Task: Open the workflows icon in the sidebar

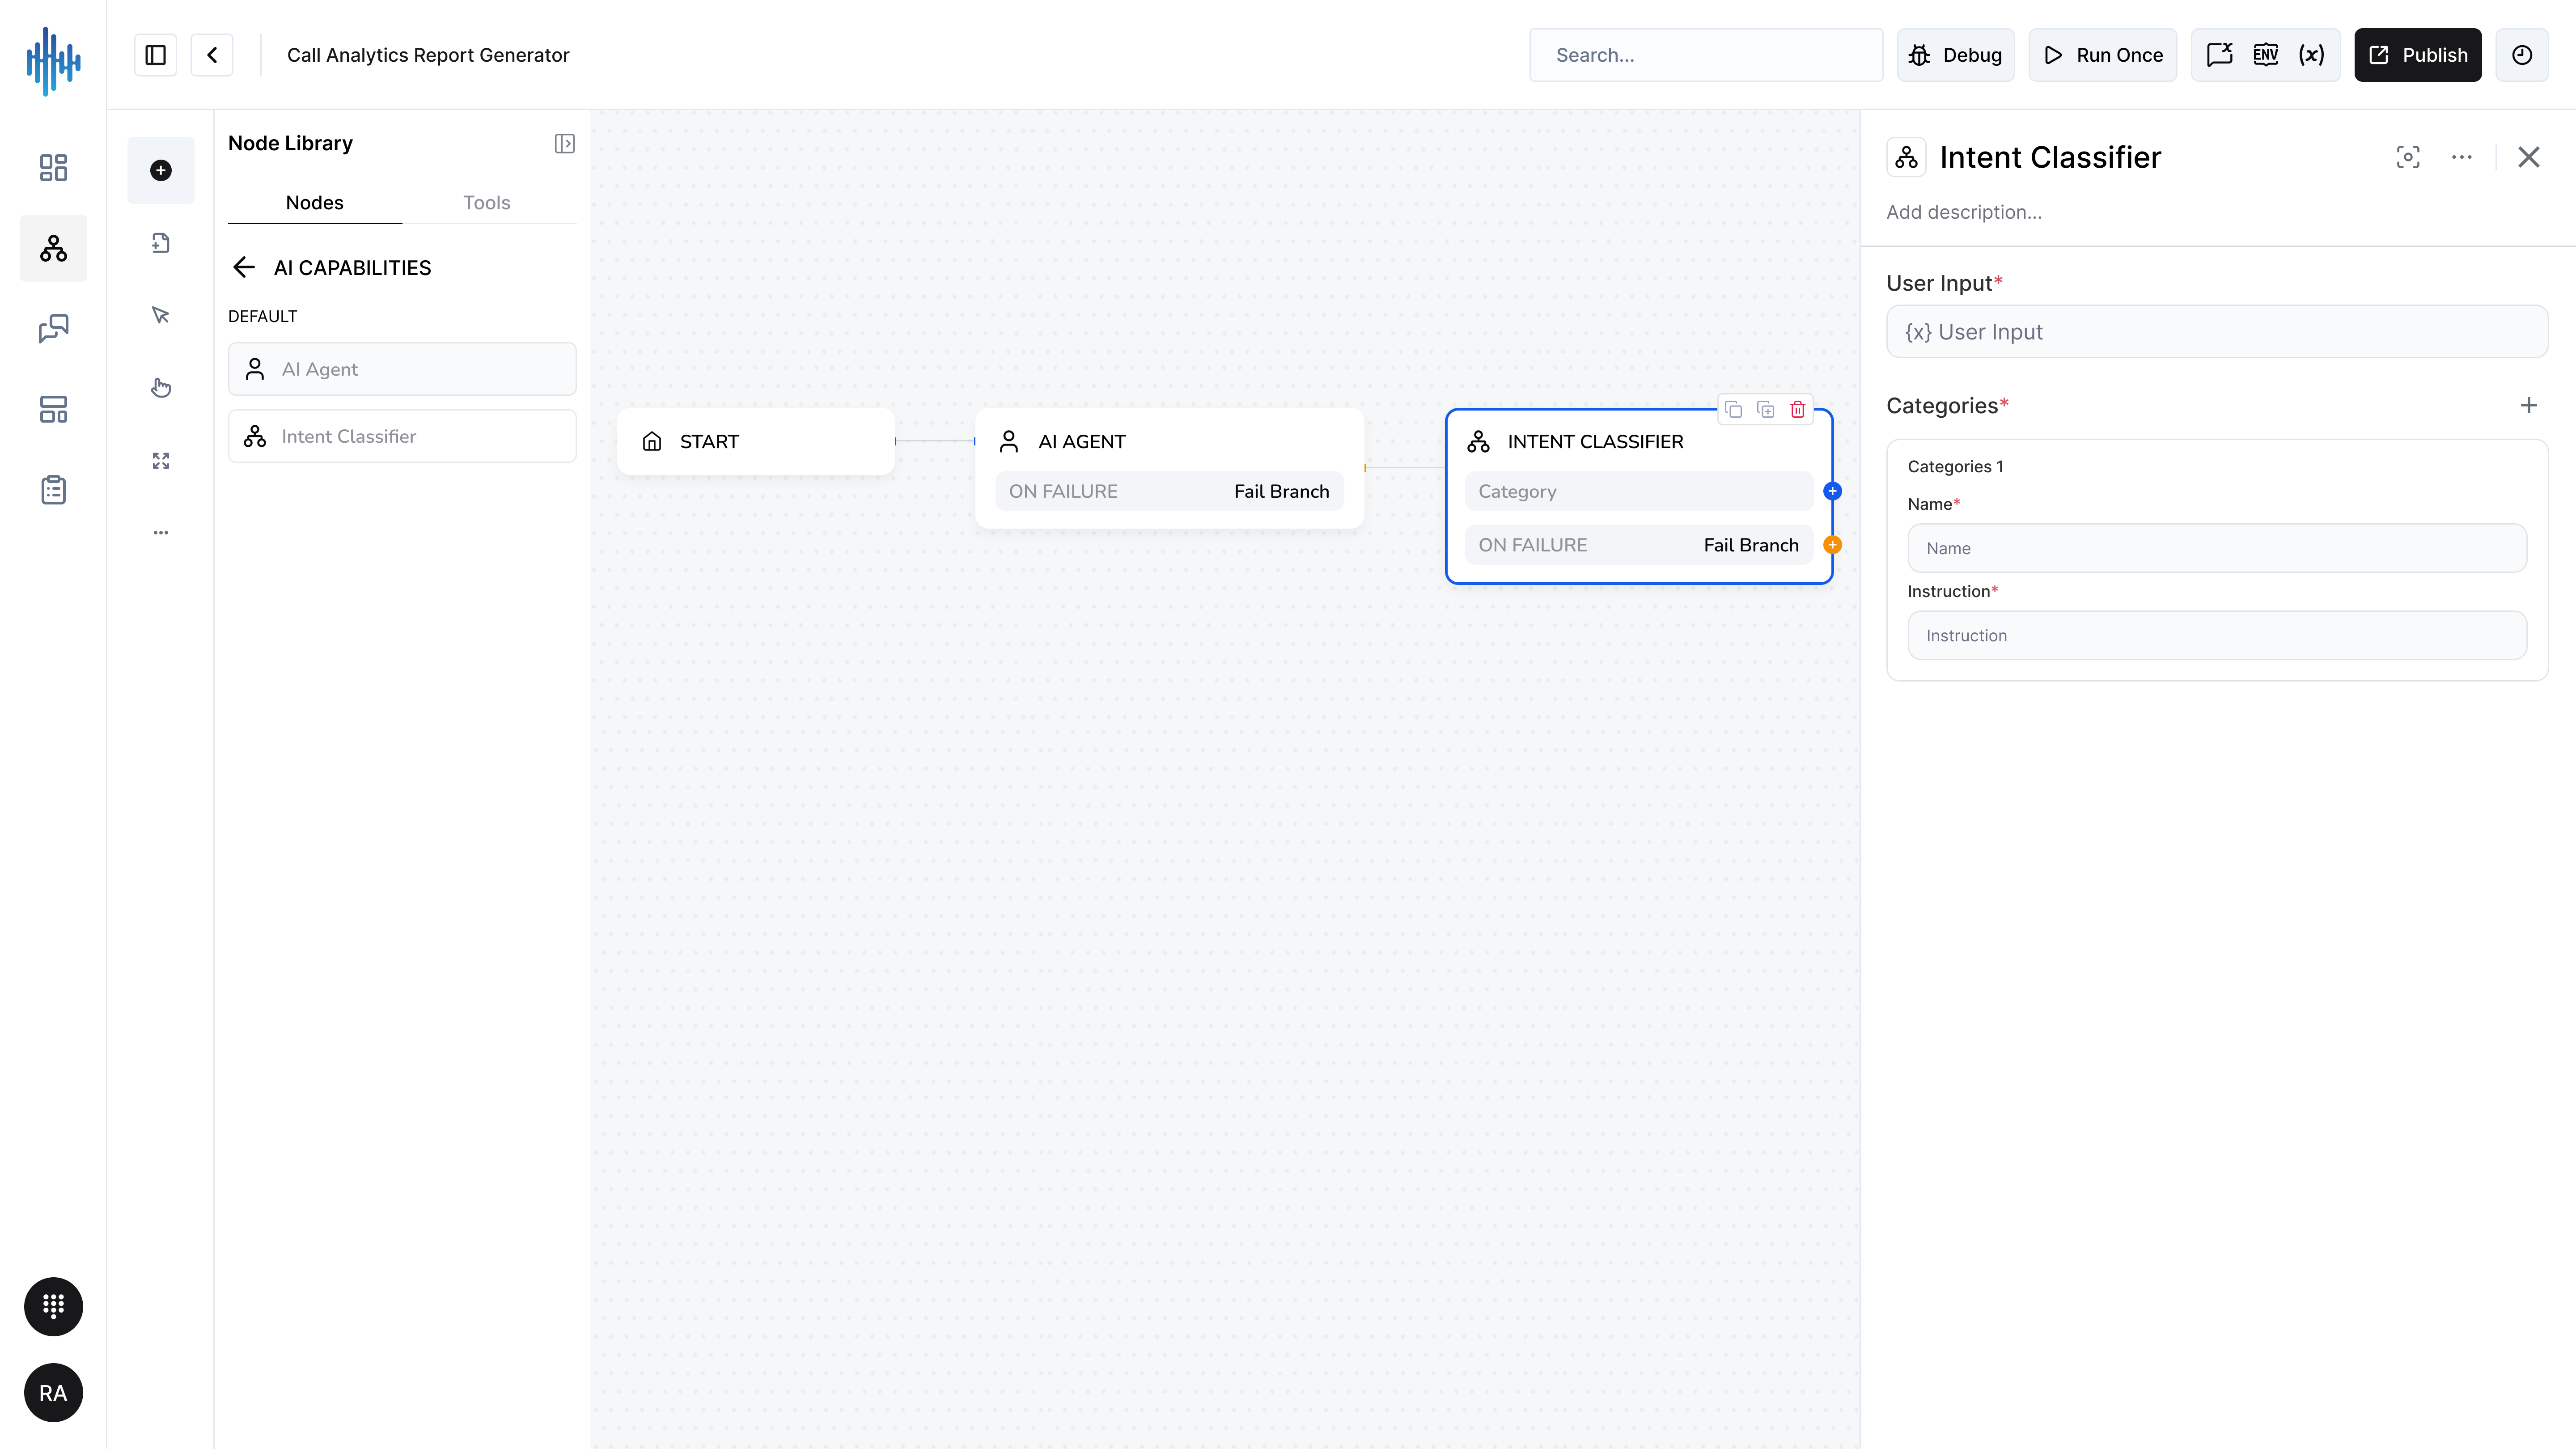Action: 53,248
